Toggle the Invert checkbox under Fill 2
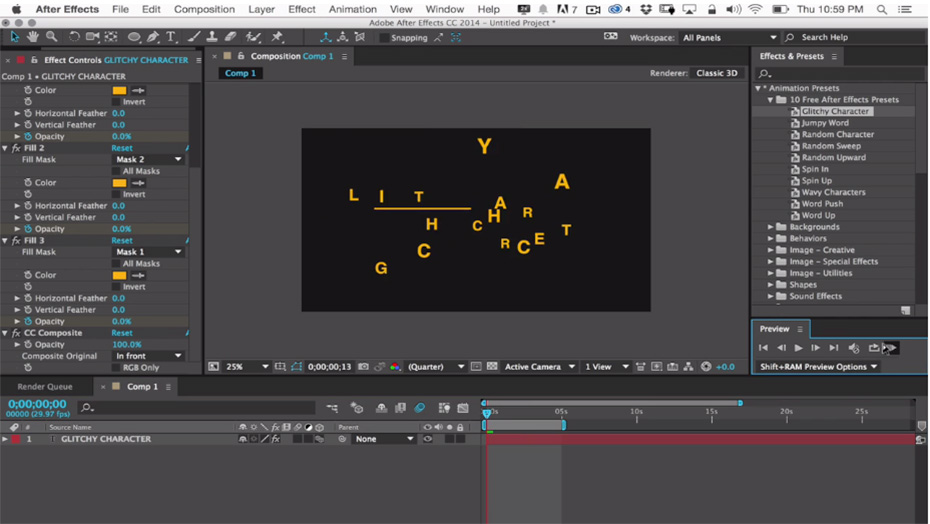 coord(116,194)
